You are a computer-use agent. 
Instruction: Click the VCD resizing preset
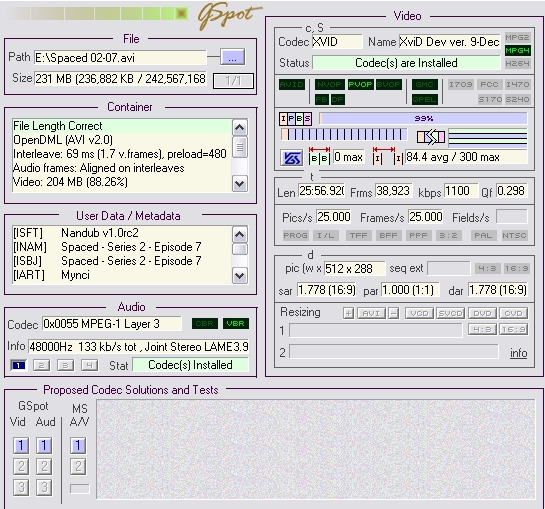click(x=419, y=313)
